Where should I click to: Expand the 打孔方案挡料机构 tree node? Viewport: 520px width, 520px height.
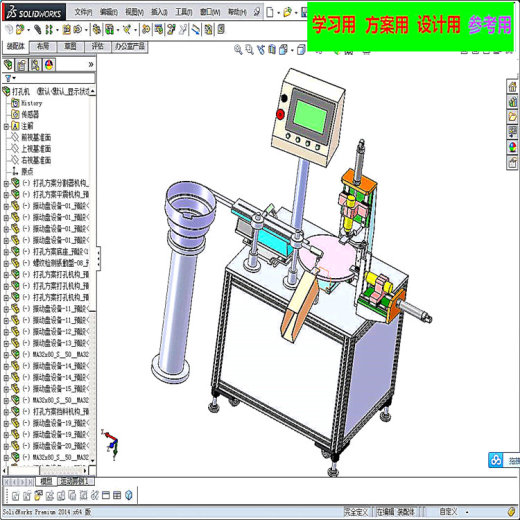point(6,412)
